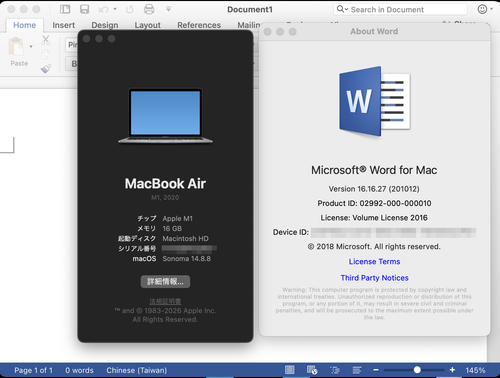
Task: Click Page 1 of 1 status item
Action: 33,370
